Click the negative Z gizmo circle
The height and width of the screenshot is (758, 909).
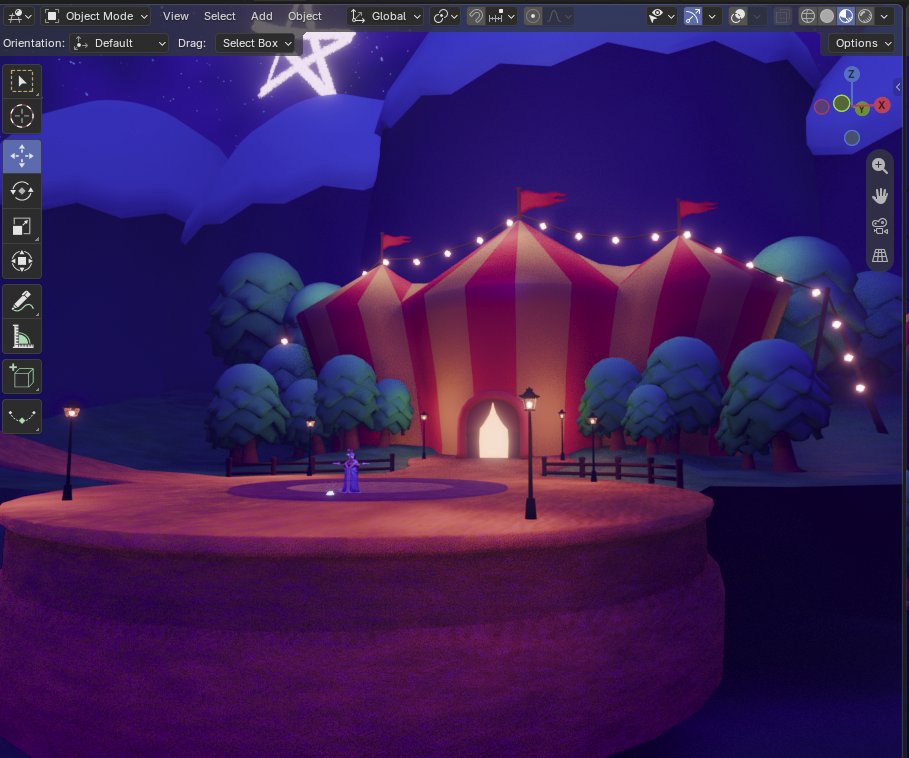851,138
